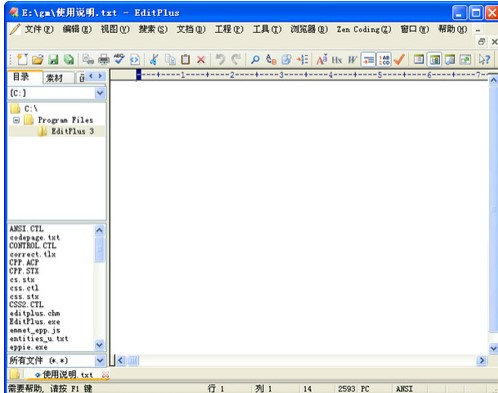The image size is (498, 393).
Task: Click the 使用说明.txt document tab
Action: click(x=68, y=375)
